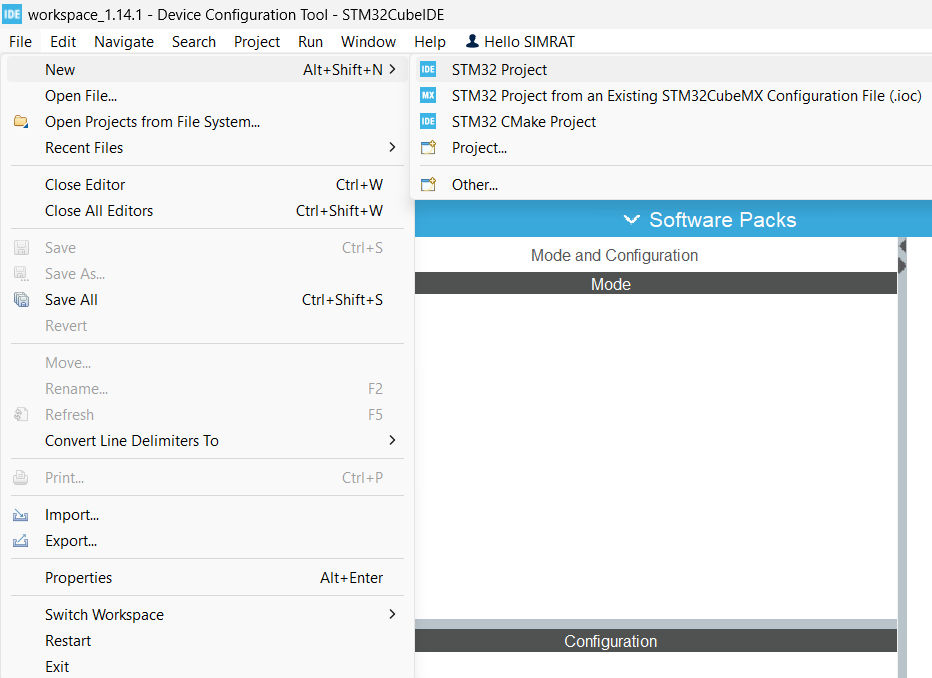Collapse panel using the upper arrow near scrollbar
Viewport: 932px width, 678px height.
[902, 245]
